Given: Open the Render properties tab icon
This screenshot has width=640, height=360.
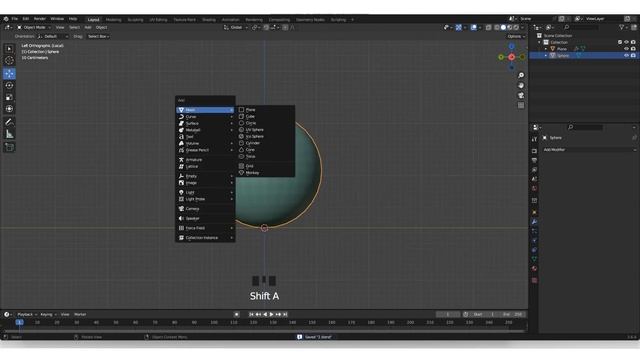Looking at the screenshot, I should 534,151.
